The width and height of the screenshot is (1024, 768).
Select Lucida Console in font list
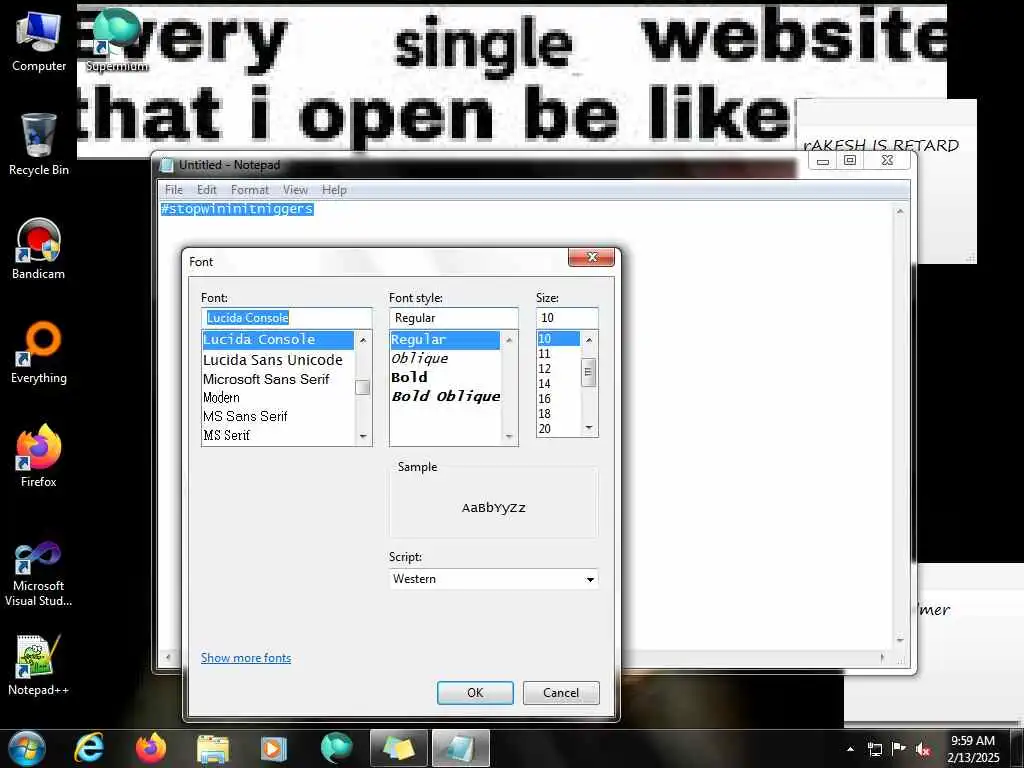278,340
